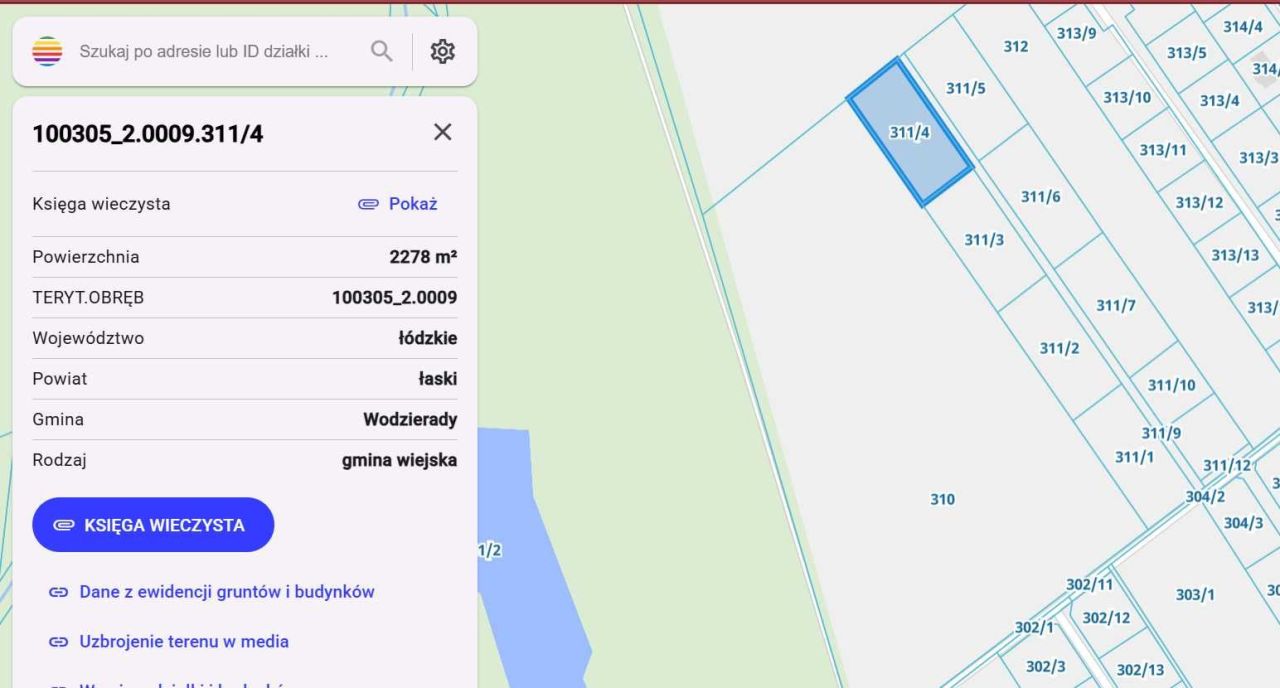Select parcel 302/3 on the map

(x=1045, y=666)
